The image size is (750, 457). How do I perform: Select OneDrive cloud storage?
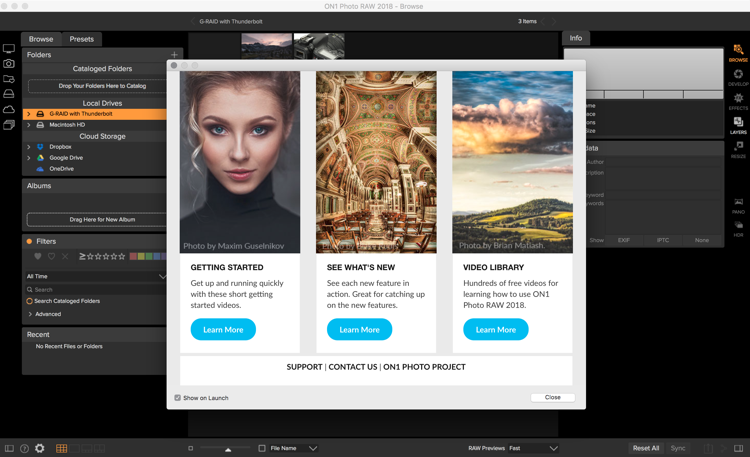pos(61,169)
